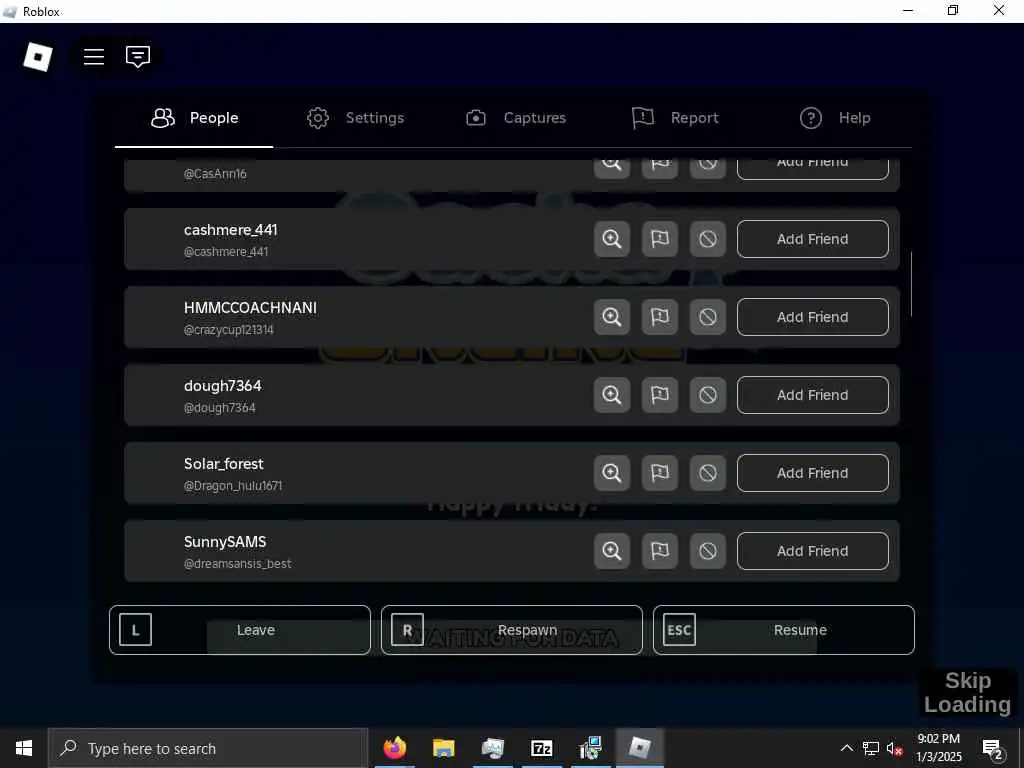Add HMMCCOACHNANI as friend
This screenshot has height=768, width=1024.
[812, 317]
